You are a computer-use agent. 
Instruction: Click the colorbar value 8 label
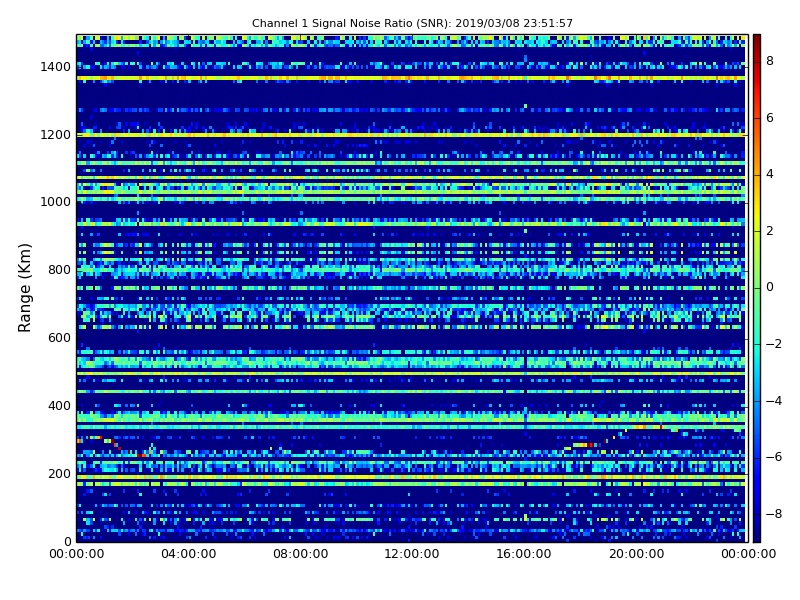point(770,61)
